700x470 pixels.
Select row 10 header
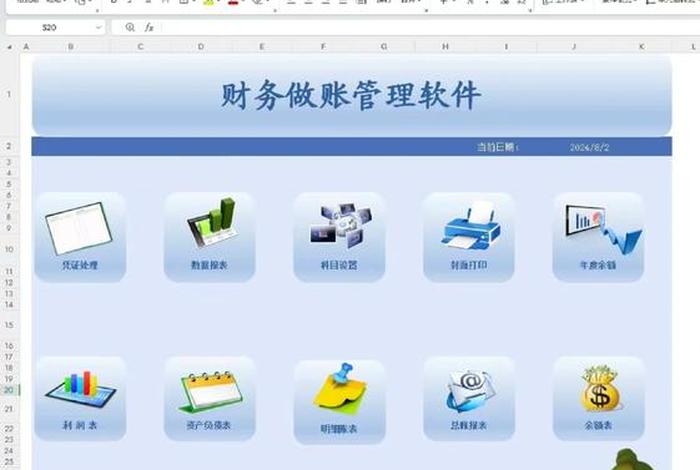coord(9,249)
